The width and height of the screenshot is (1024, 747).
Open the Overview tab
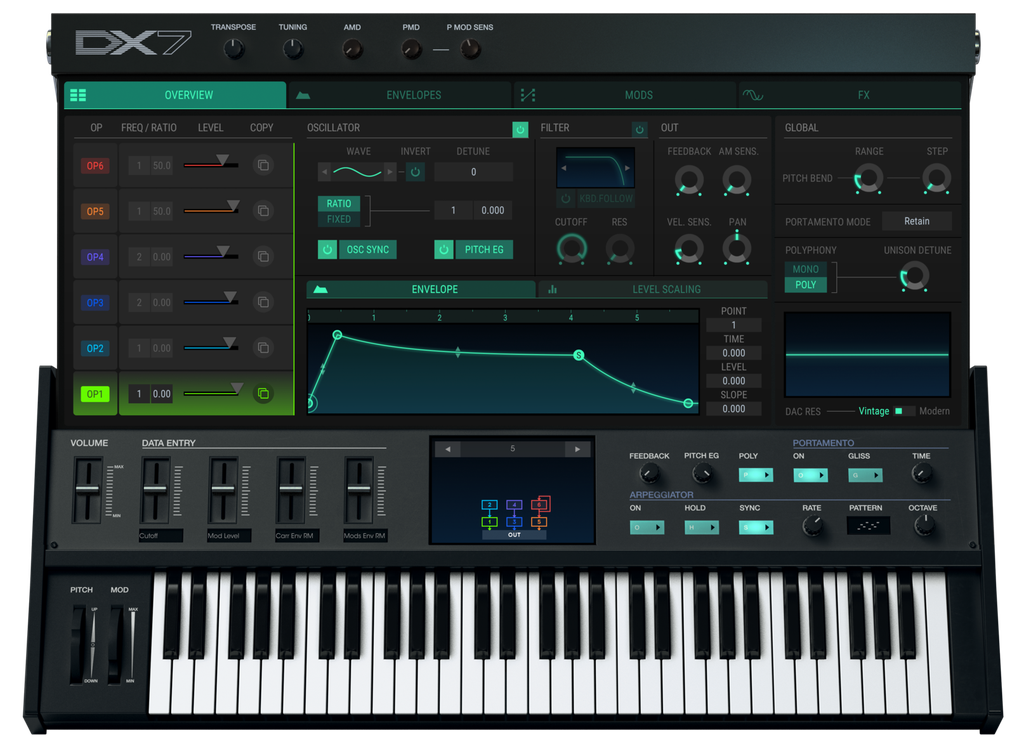(175, 95)
